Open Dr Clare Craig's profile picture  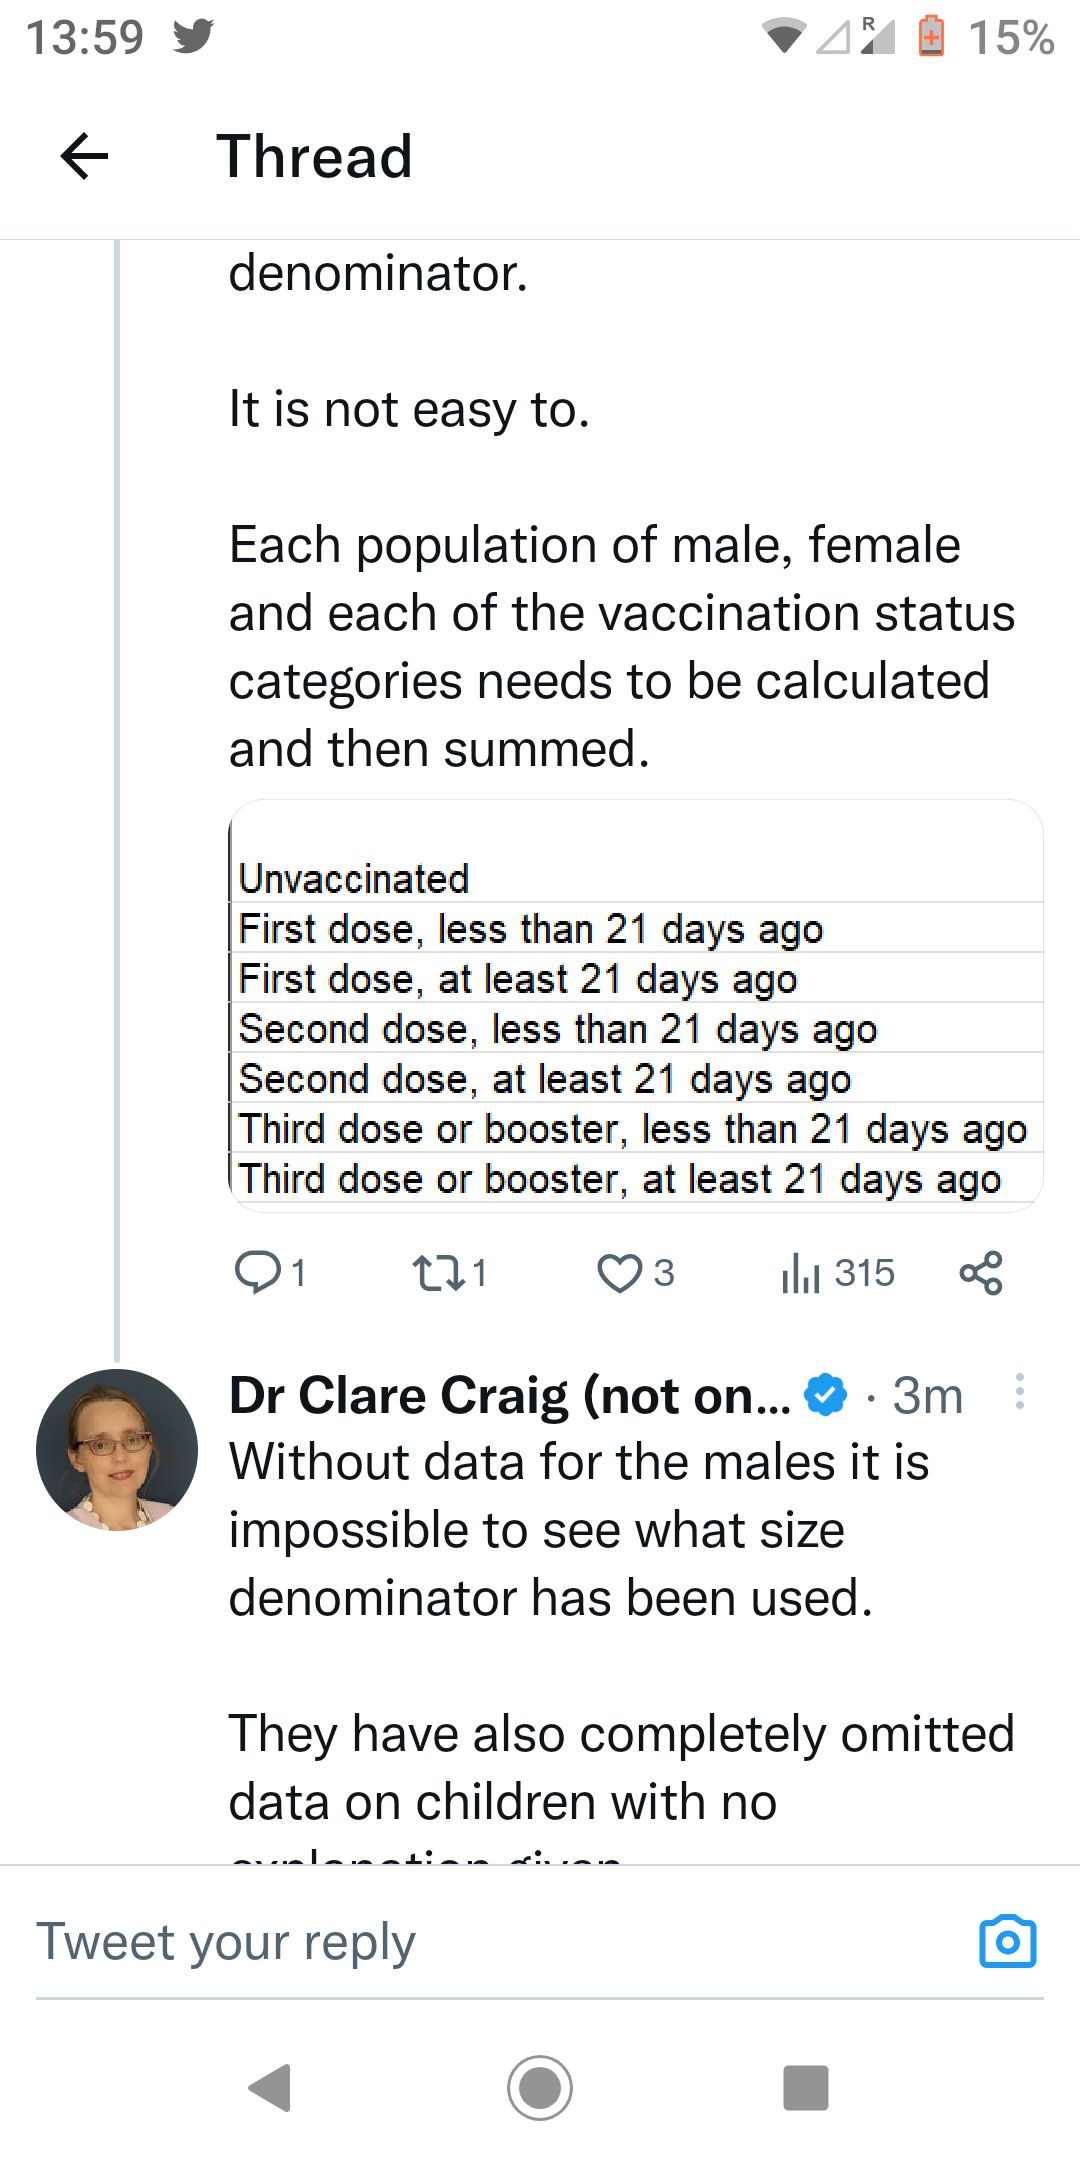tap(117, 1450)
